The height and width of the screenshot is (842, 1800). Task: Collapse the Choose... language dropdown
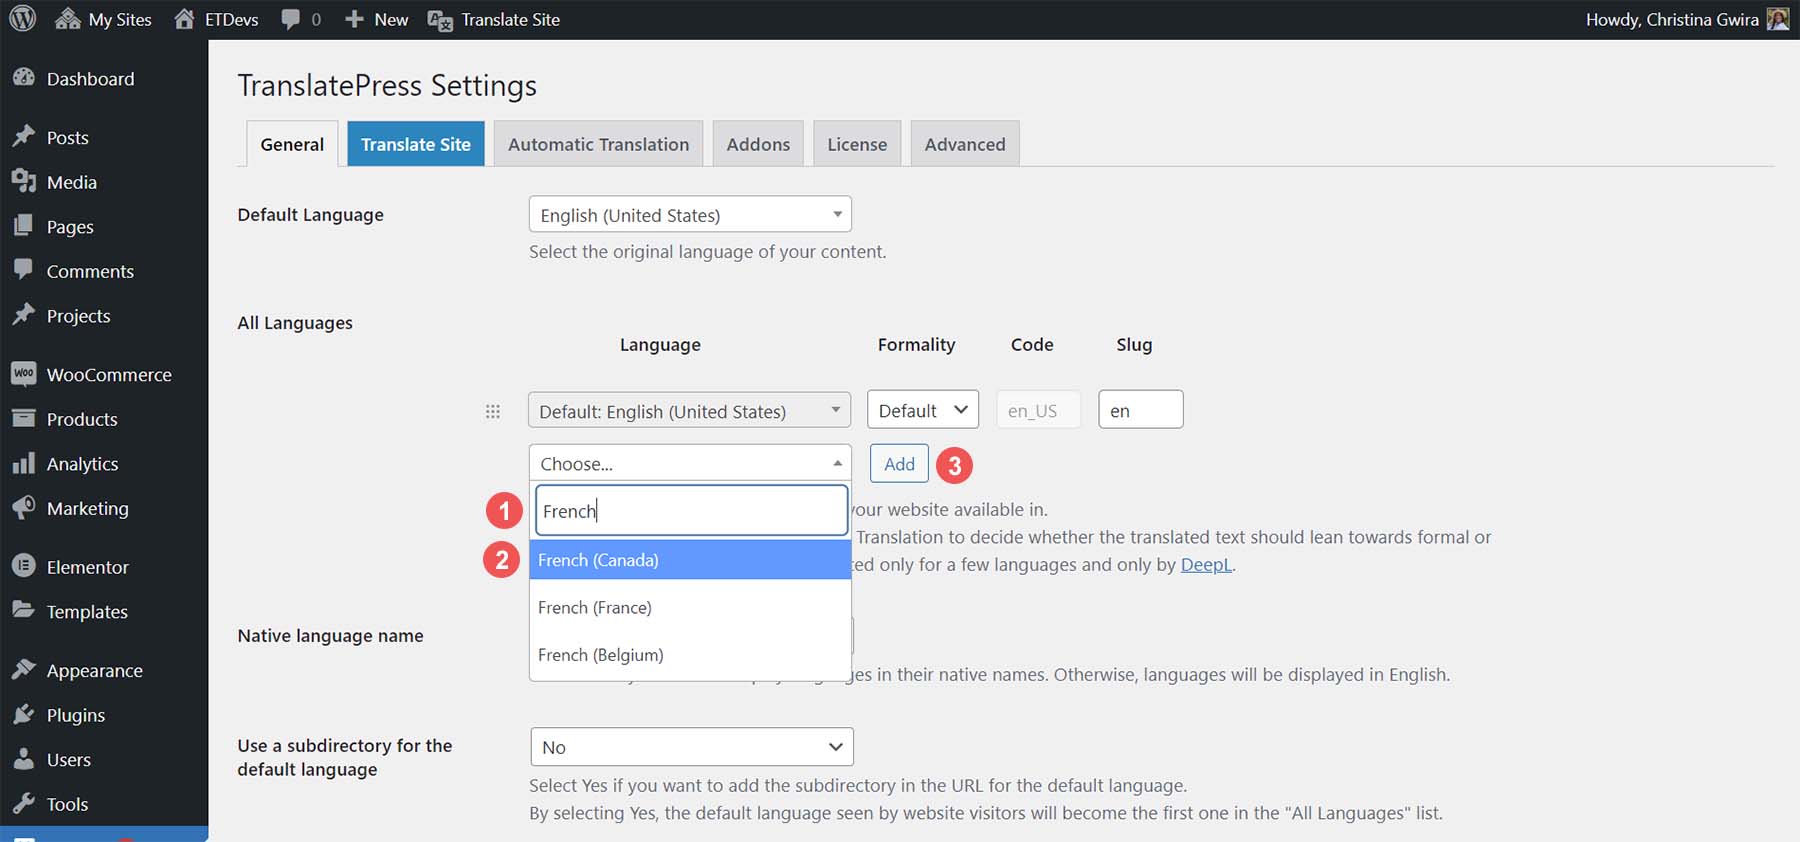(x=690, y=463)
